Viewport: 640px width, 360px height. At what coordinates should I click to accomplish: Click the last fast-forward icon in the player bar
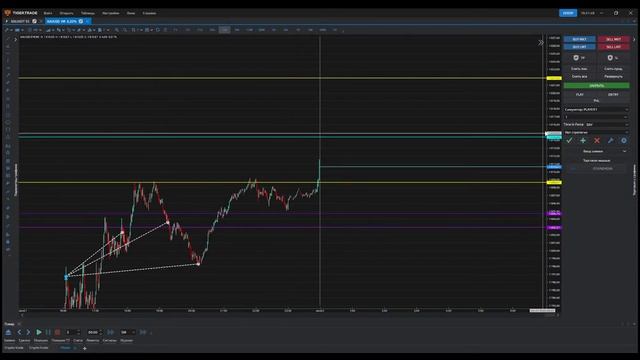point(143,332)
